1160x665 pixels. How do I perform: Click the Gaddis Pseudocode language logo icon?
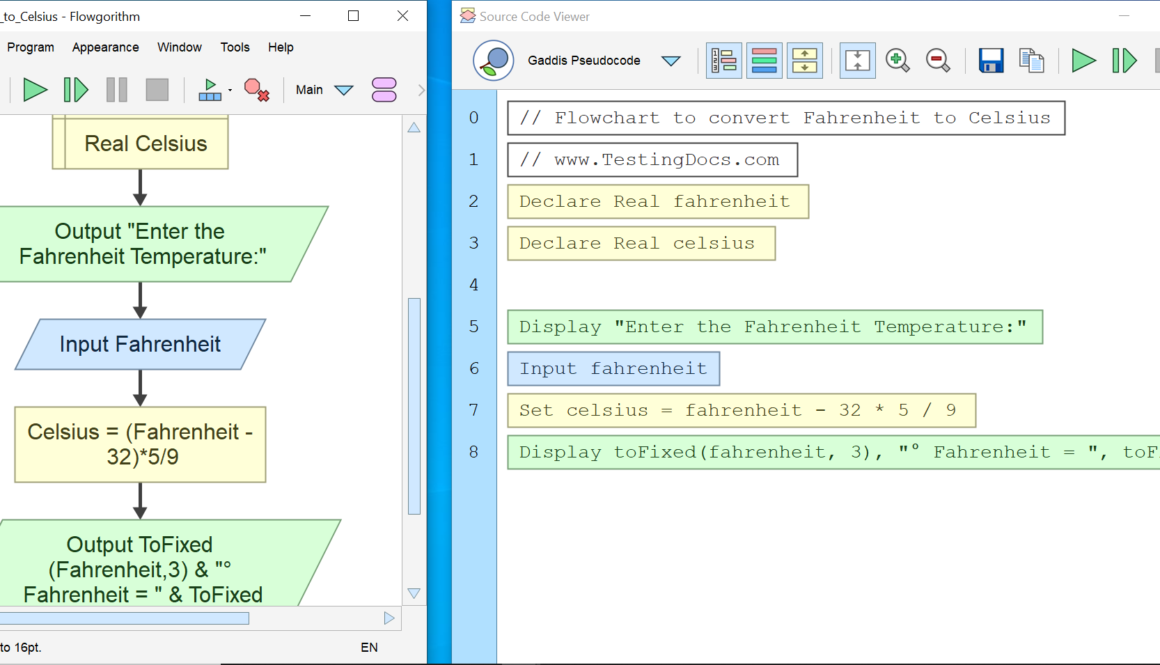click(493, 61)
